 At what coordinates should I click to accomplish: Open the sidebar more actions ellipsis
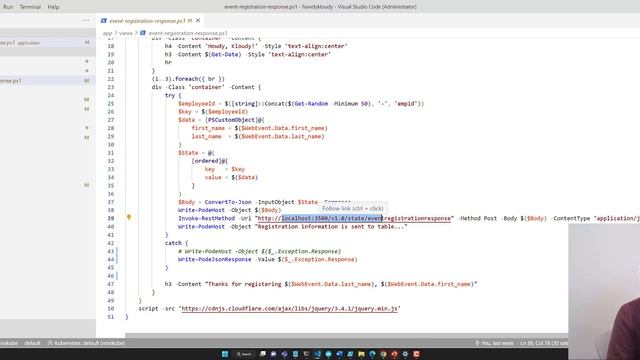click(x=86, y=20)
